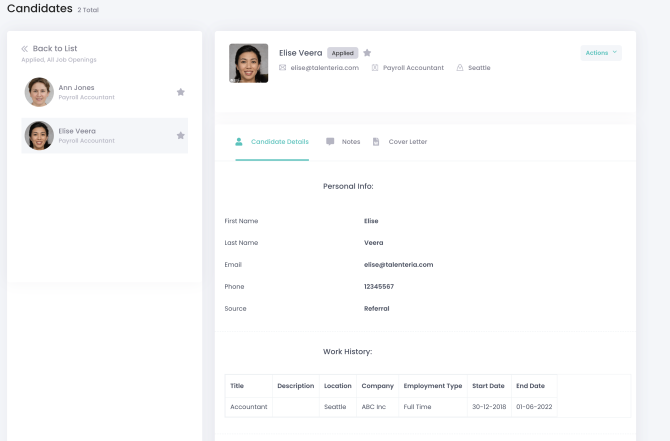Click Seattle location text in the header
Image resolution: width=670 pixels, height=441 pixels.
point(479,68)
